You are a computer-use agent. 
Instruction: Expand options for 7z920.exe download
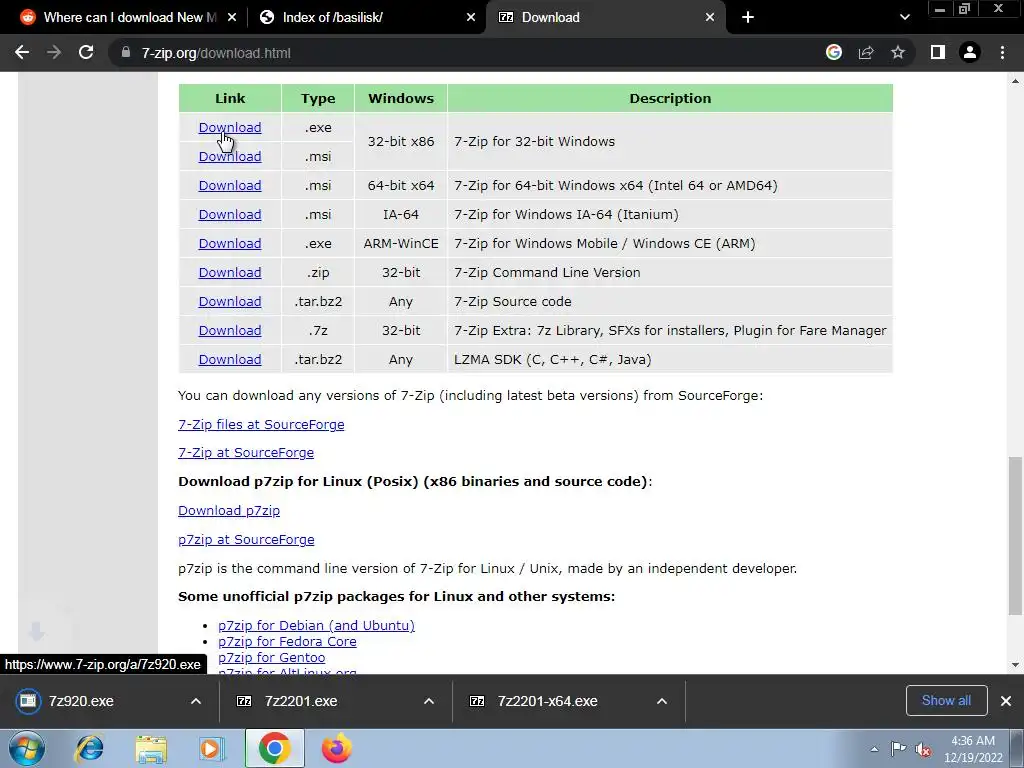pos(195,701)
